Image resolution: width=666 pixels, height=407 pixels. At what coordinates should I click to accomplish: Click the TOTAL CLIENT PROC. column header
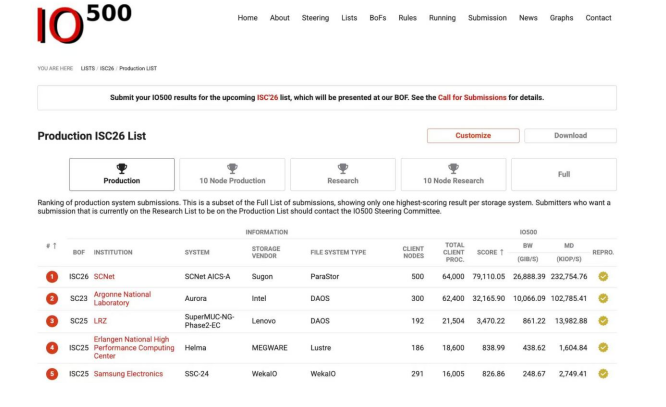pos(454,252)
